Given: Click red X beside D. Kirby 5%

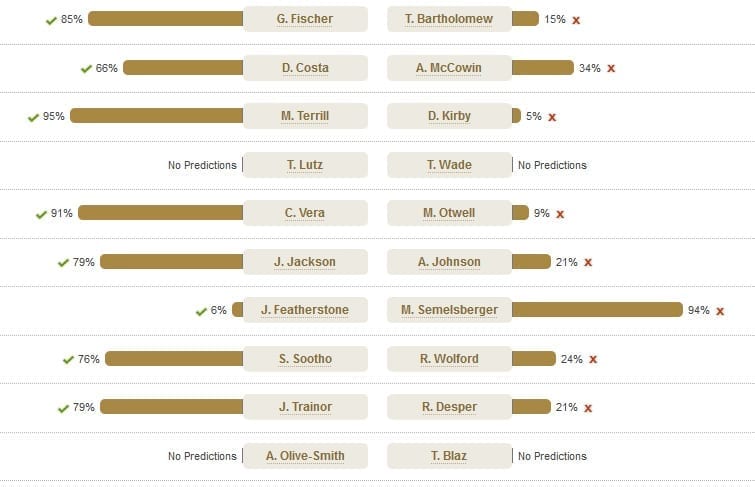Looking at the screenshot, I should pyautogui.click(x=552, y=117).
